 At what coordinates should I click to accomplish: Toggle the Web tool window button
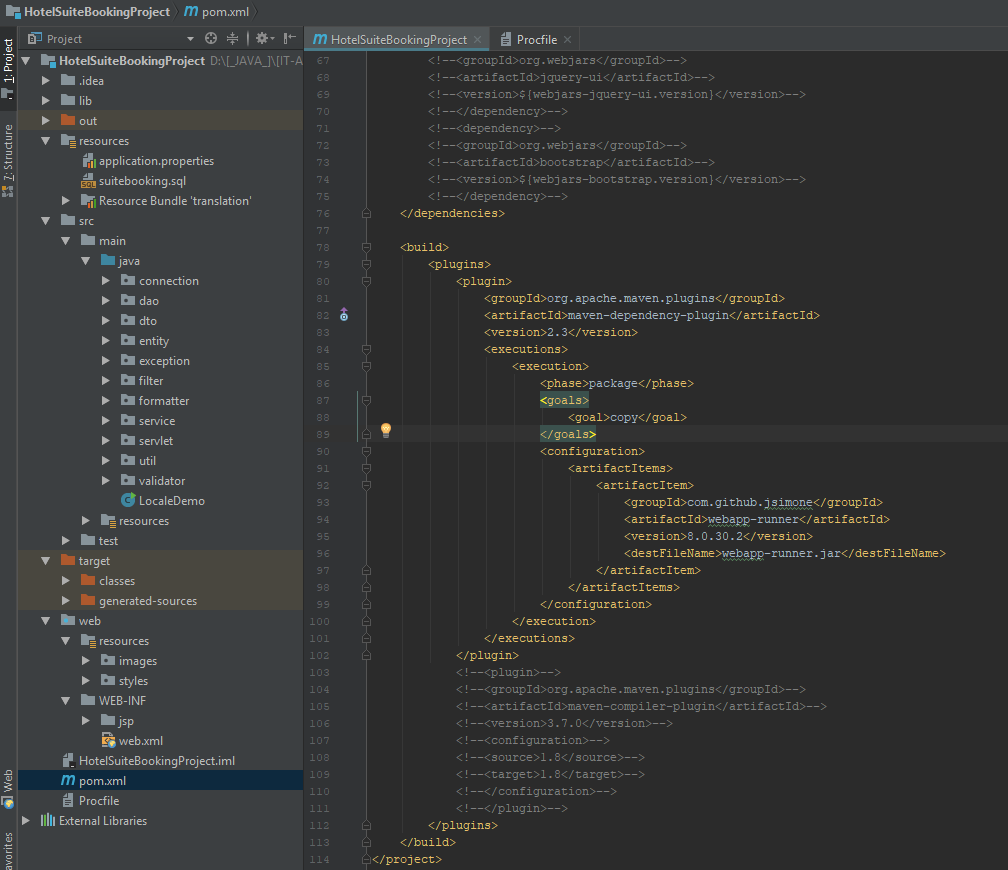8,788
